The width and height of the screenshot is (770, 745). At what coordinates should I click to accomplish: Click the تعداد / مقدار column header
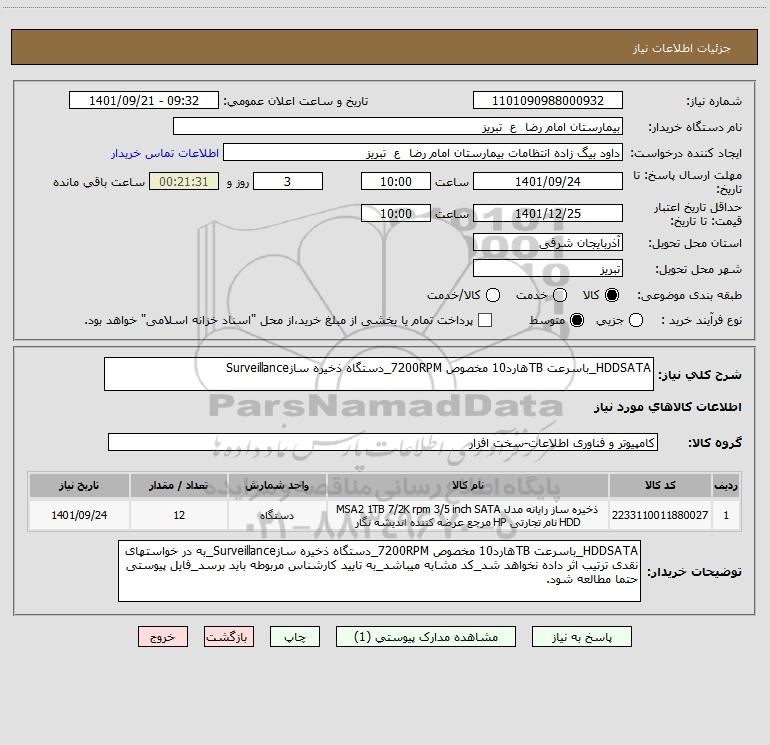point(179,485)
